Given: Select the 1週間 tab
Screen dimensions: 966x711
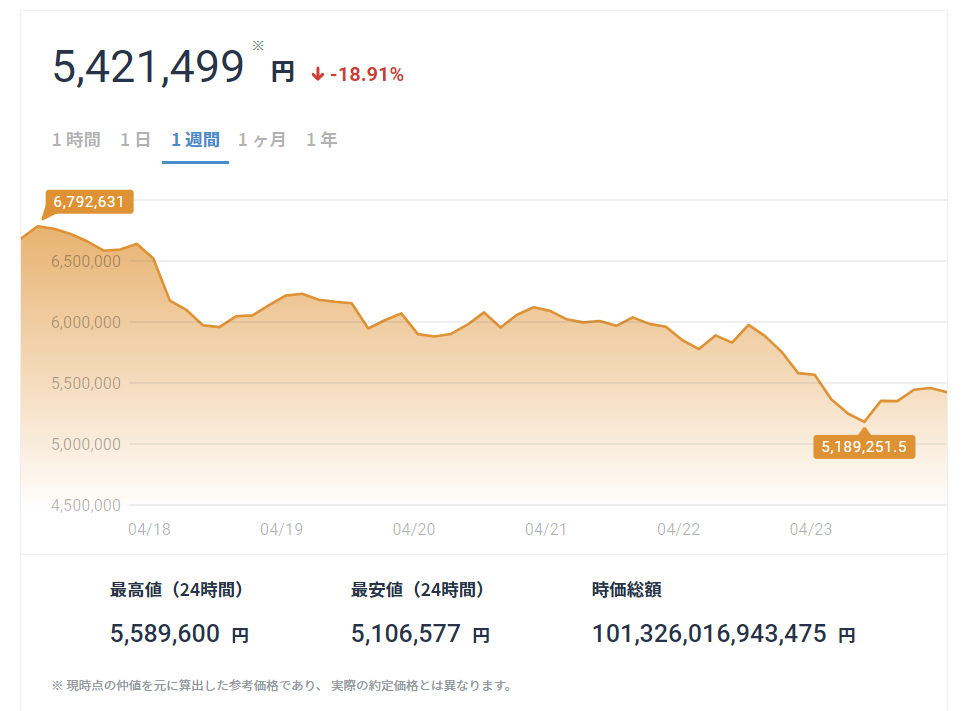Looking at the screenshot, I should click(195, 140).
